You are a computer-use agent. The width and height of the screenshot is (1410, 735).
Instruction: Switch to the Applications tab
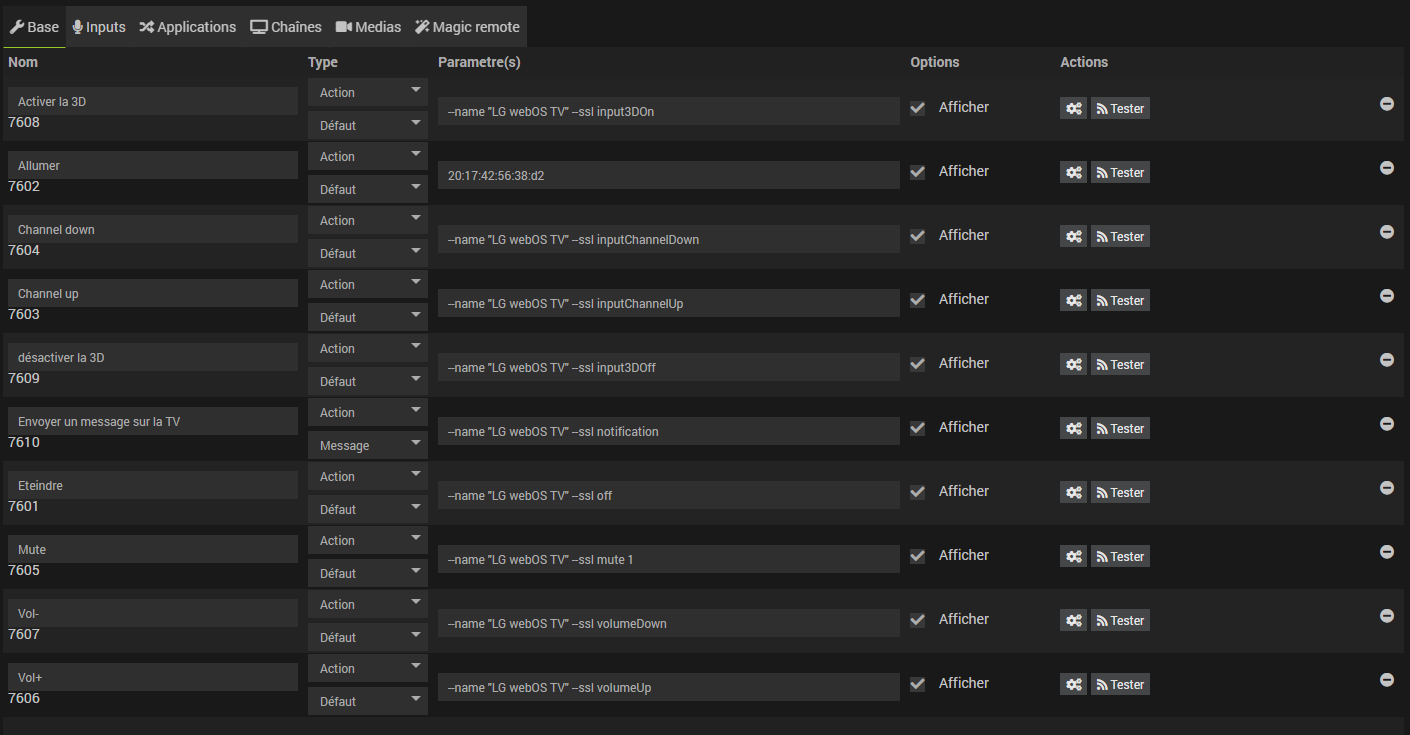click(x=188, y=27)
